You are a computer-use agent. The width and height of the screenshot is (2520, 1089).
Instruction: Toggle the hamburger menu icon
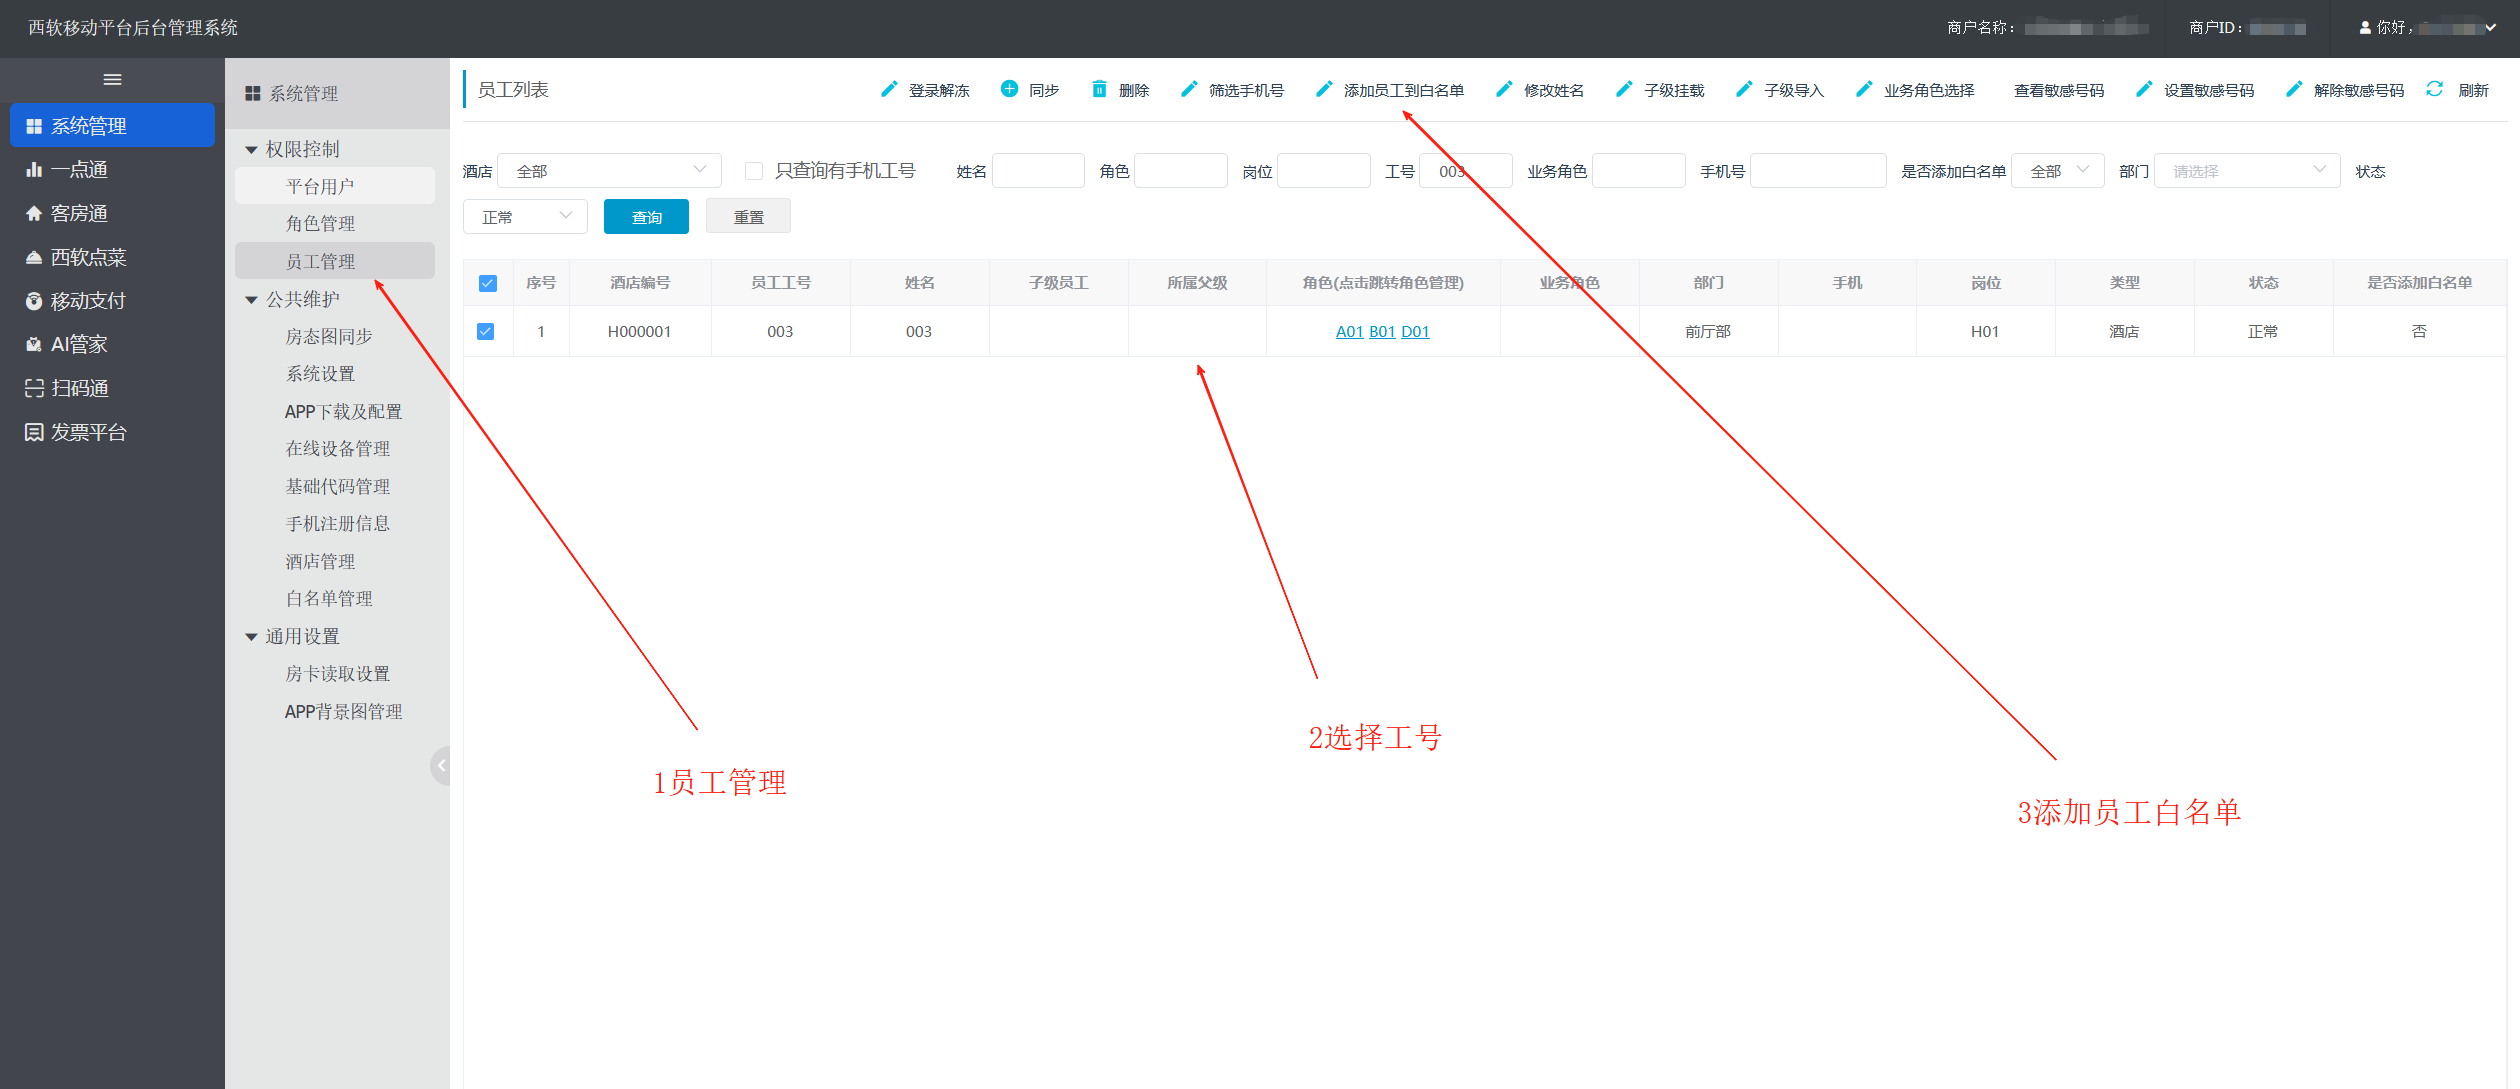point(112,80)
